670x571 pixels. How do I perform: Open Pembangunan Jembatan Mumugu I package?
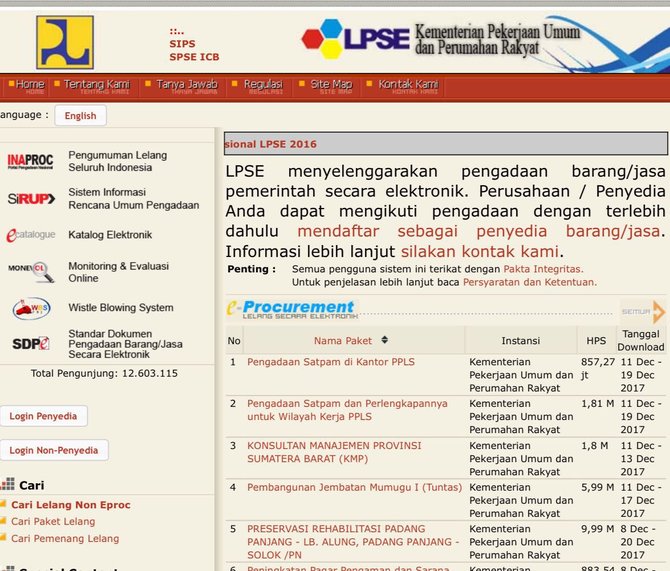click(355, 487)
